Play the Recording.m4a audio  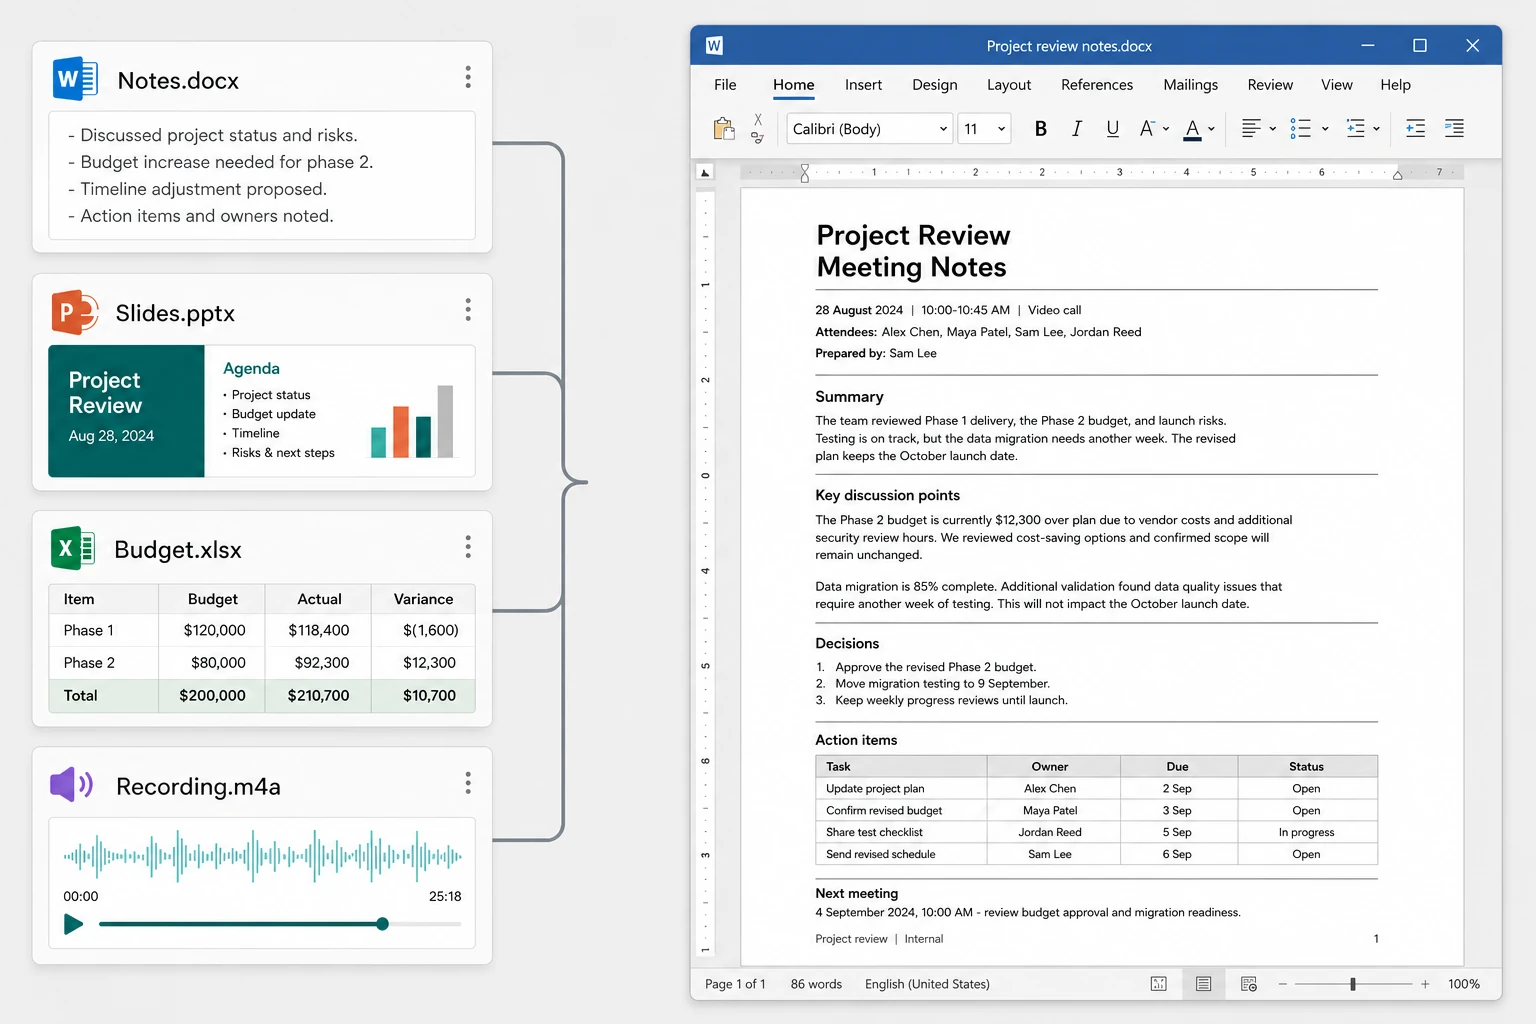[73, 924]
